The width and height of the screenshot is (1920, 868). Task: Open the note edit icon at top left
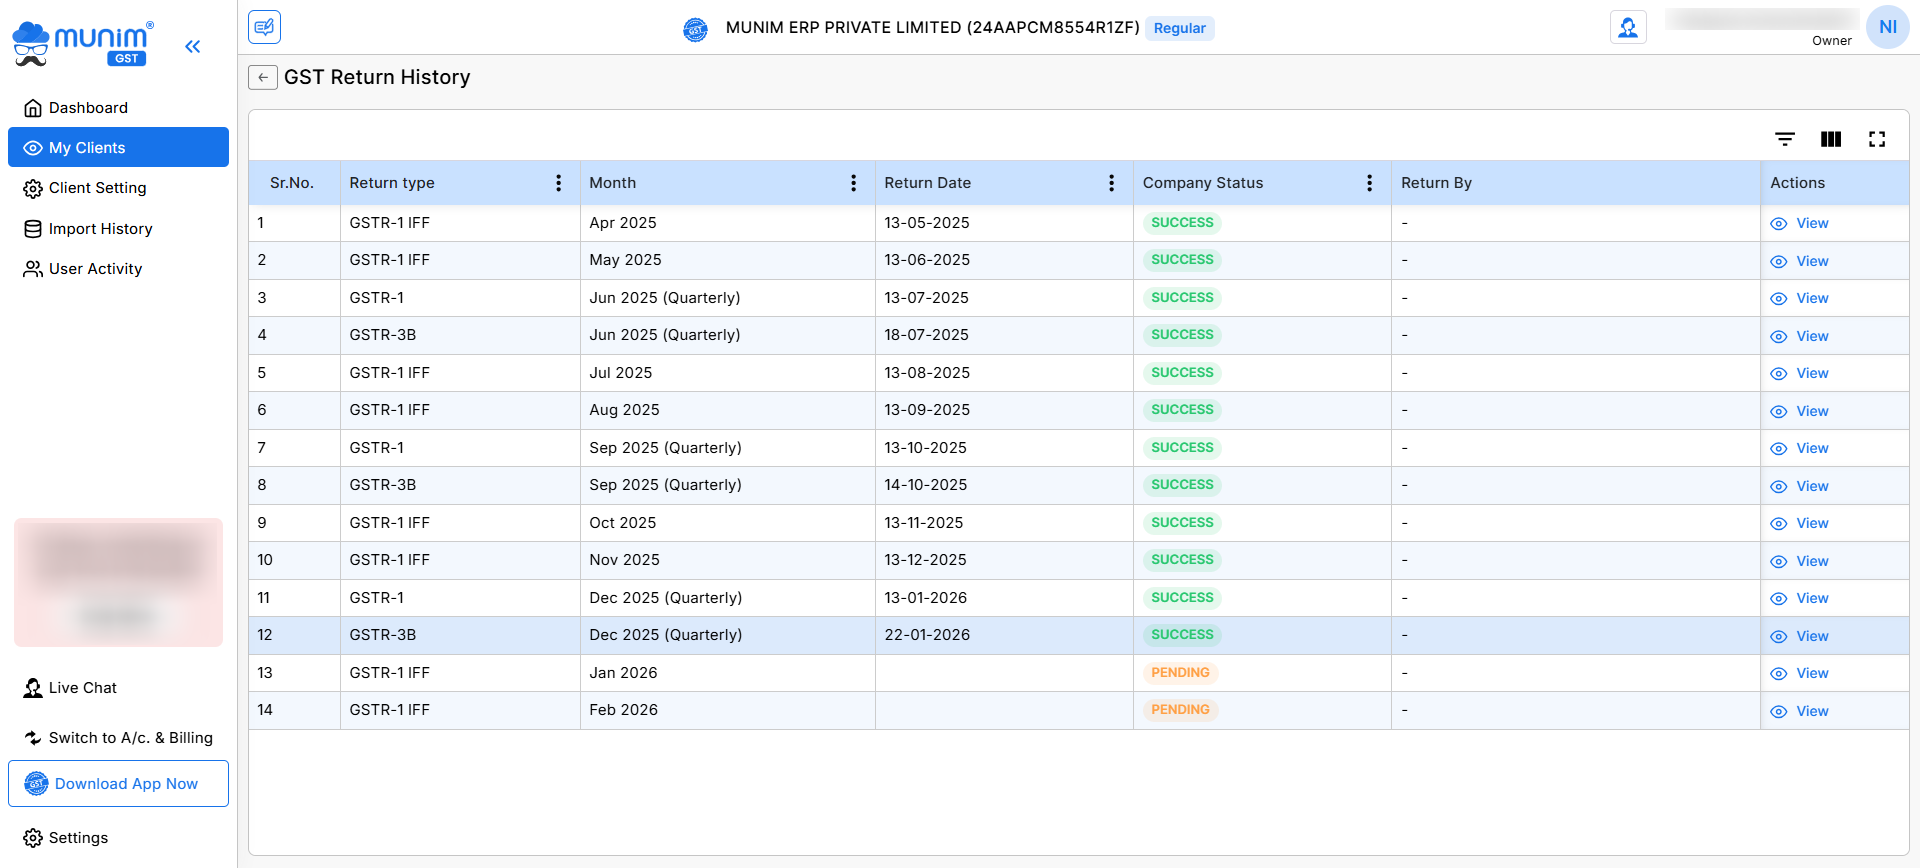click(x=265, y=27)
